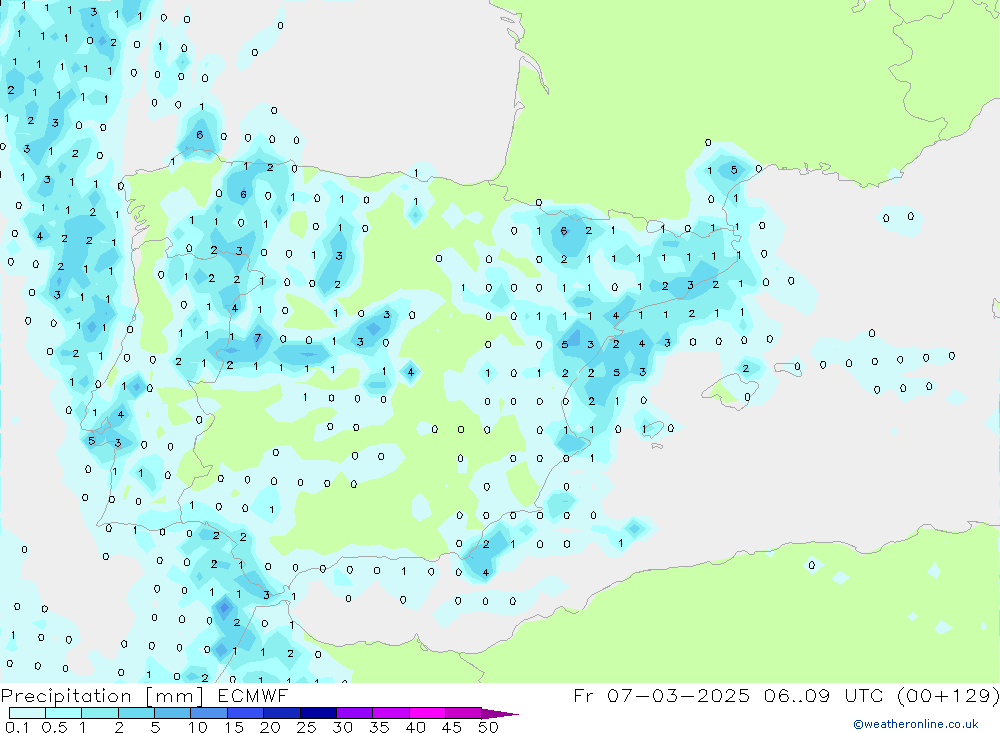Click the legend arrow tip above 50 mm
The image size is (1000, 733).
[x=501, y=714]
